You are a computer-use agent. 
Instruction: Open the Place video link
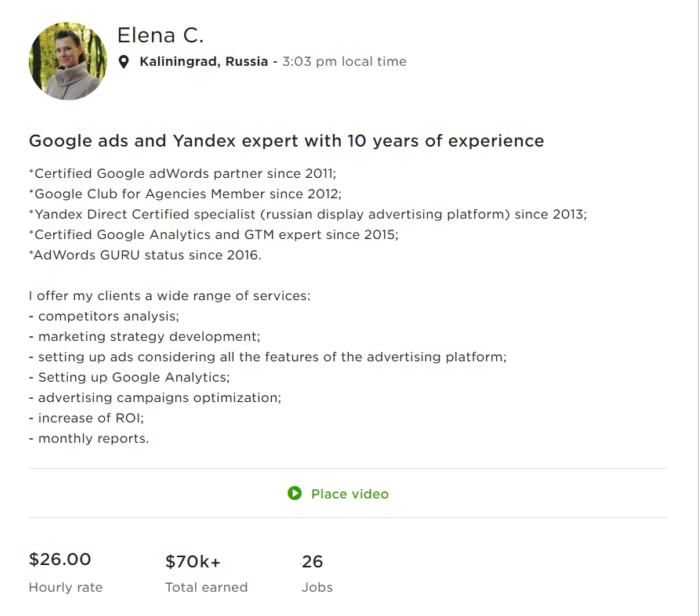click(349, 494)
